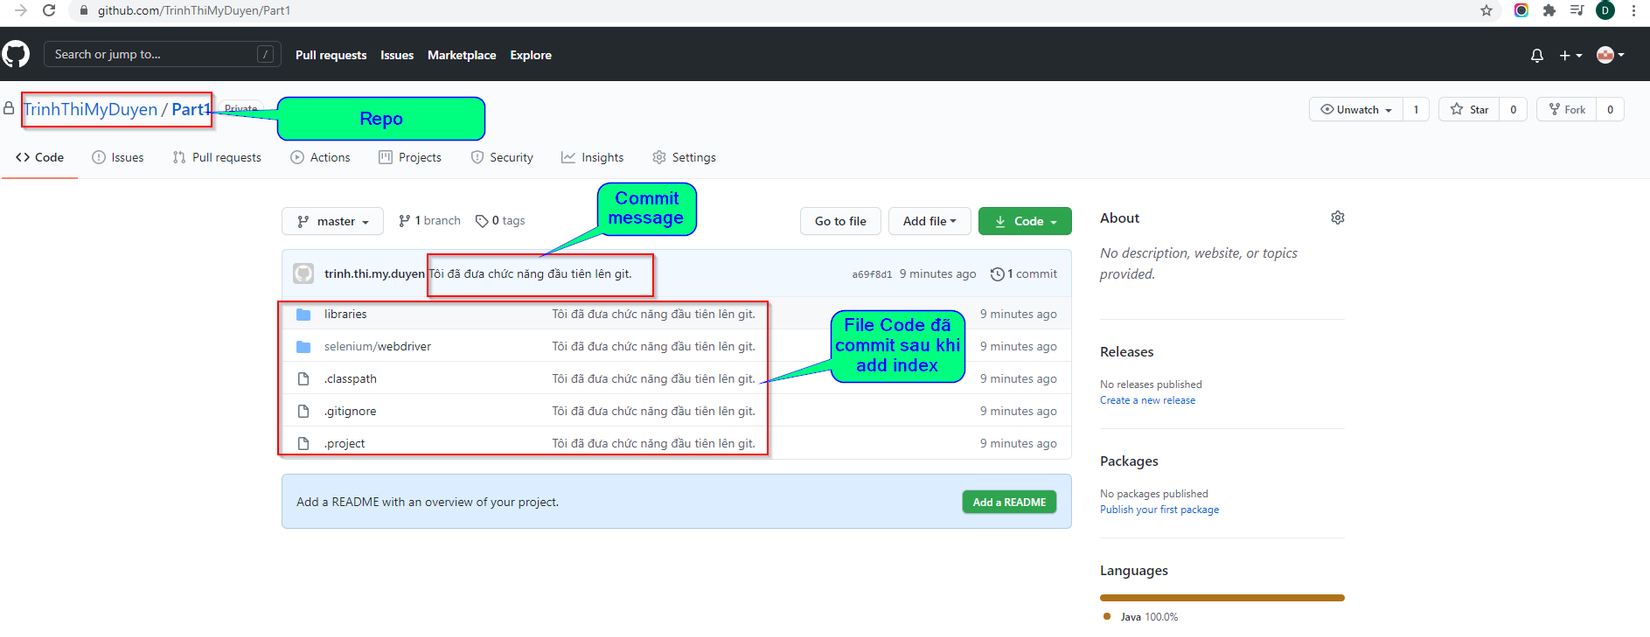Switch to the Pull requests repo tab
The image size is (1650, 637).
click(x=217, y=157)
